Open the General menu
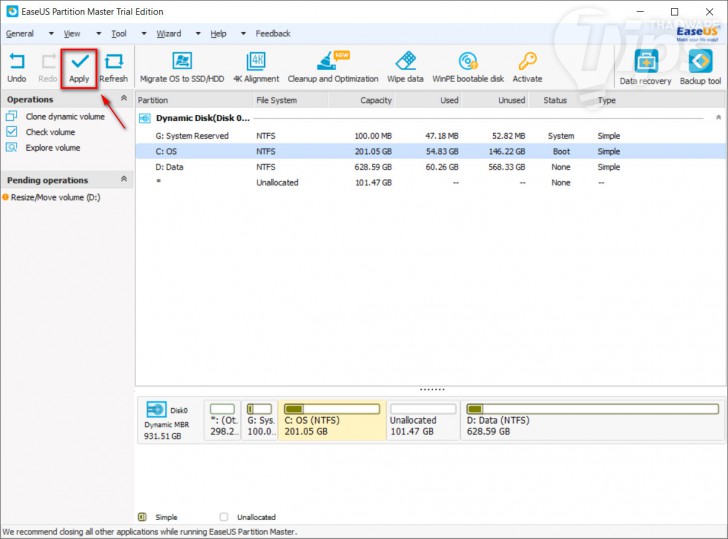This screenshot has width=728, height=539. coord(20,33)
